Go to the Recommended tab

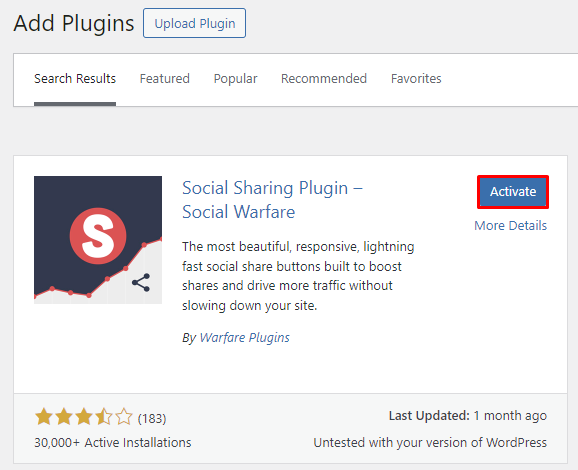point(324,79)
